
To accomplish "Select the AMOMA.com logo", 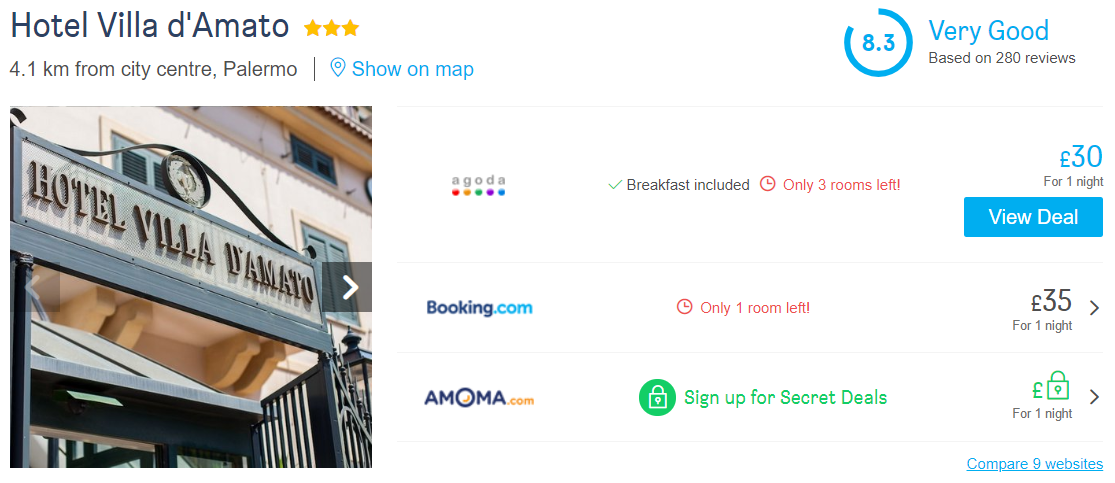I will coord(479,397).
